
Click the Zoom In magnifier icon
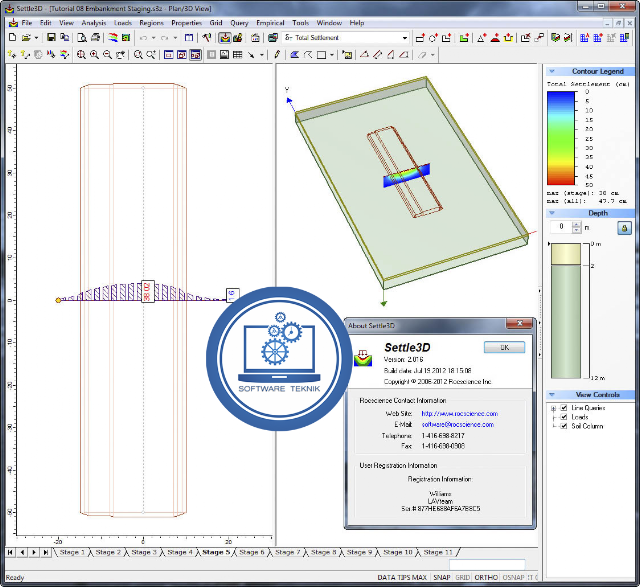point(94,54)
